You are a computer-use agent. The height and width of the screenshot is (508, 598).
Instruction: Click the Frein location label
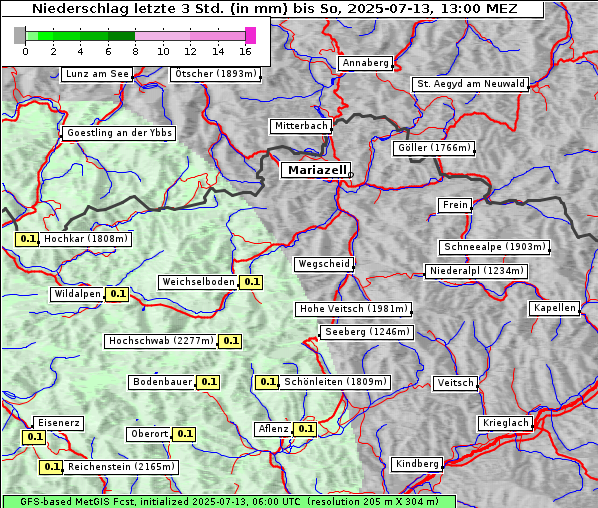[x=455, y=205]
